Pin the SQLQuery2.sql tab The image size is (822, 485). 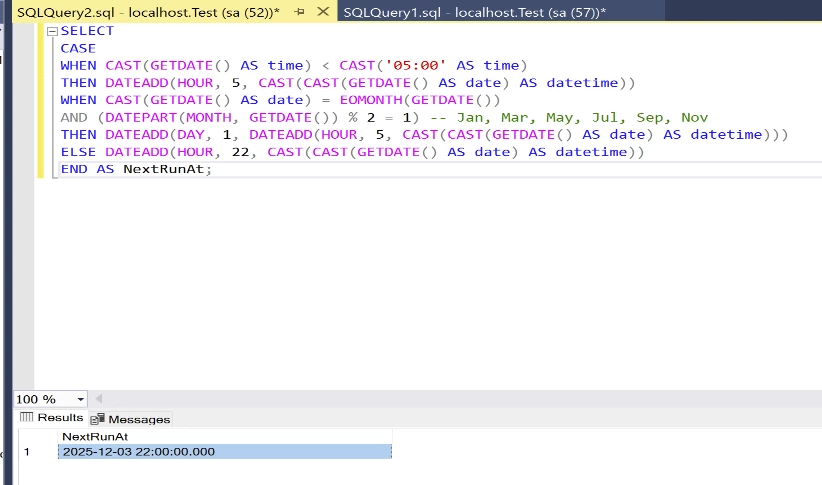click(x=300, y=12)
